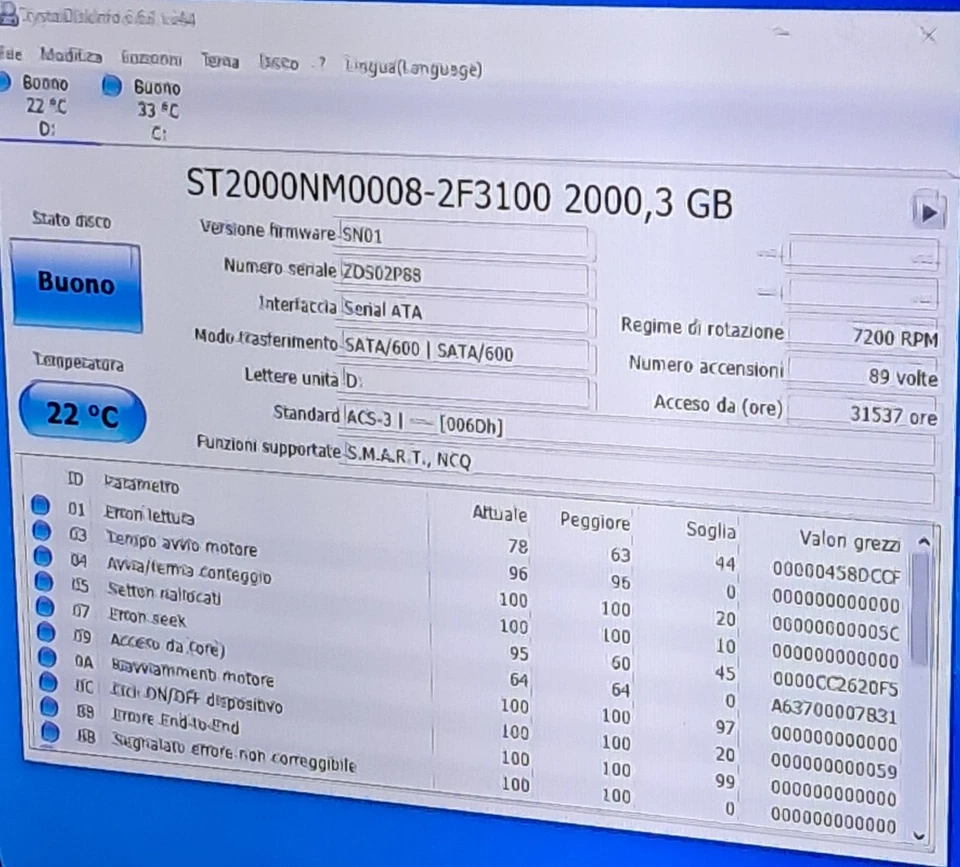Click the SMART list scroll down arrow
This screenshot has width=960, height=867.
coord(920,835)
